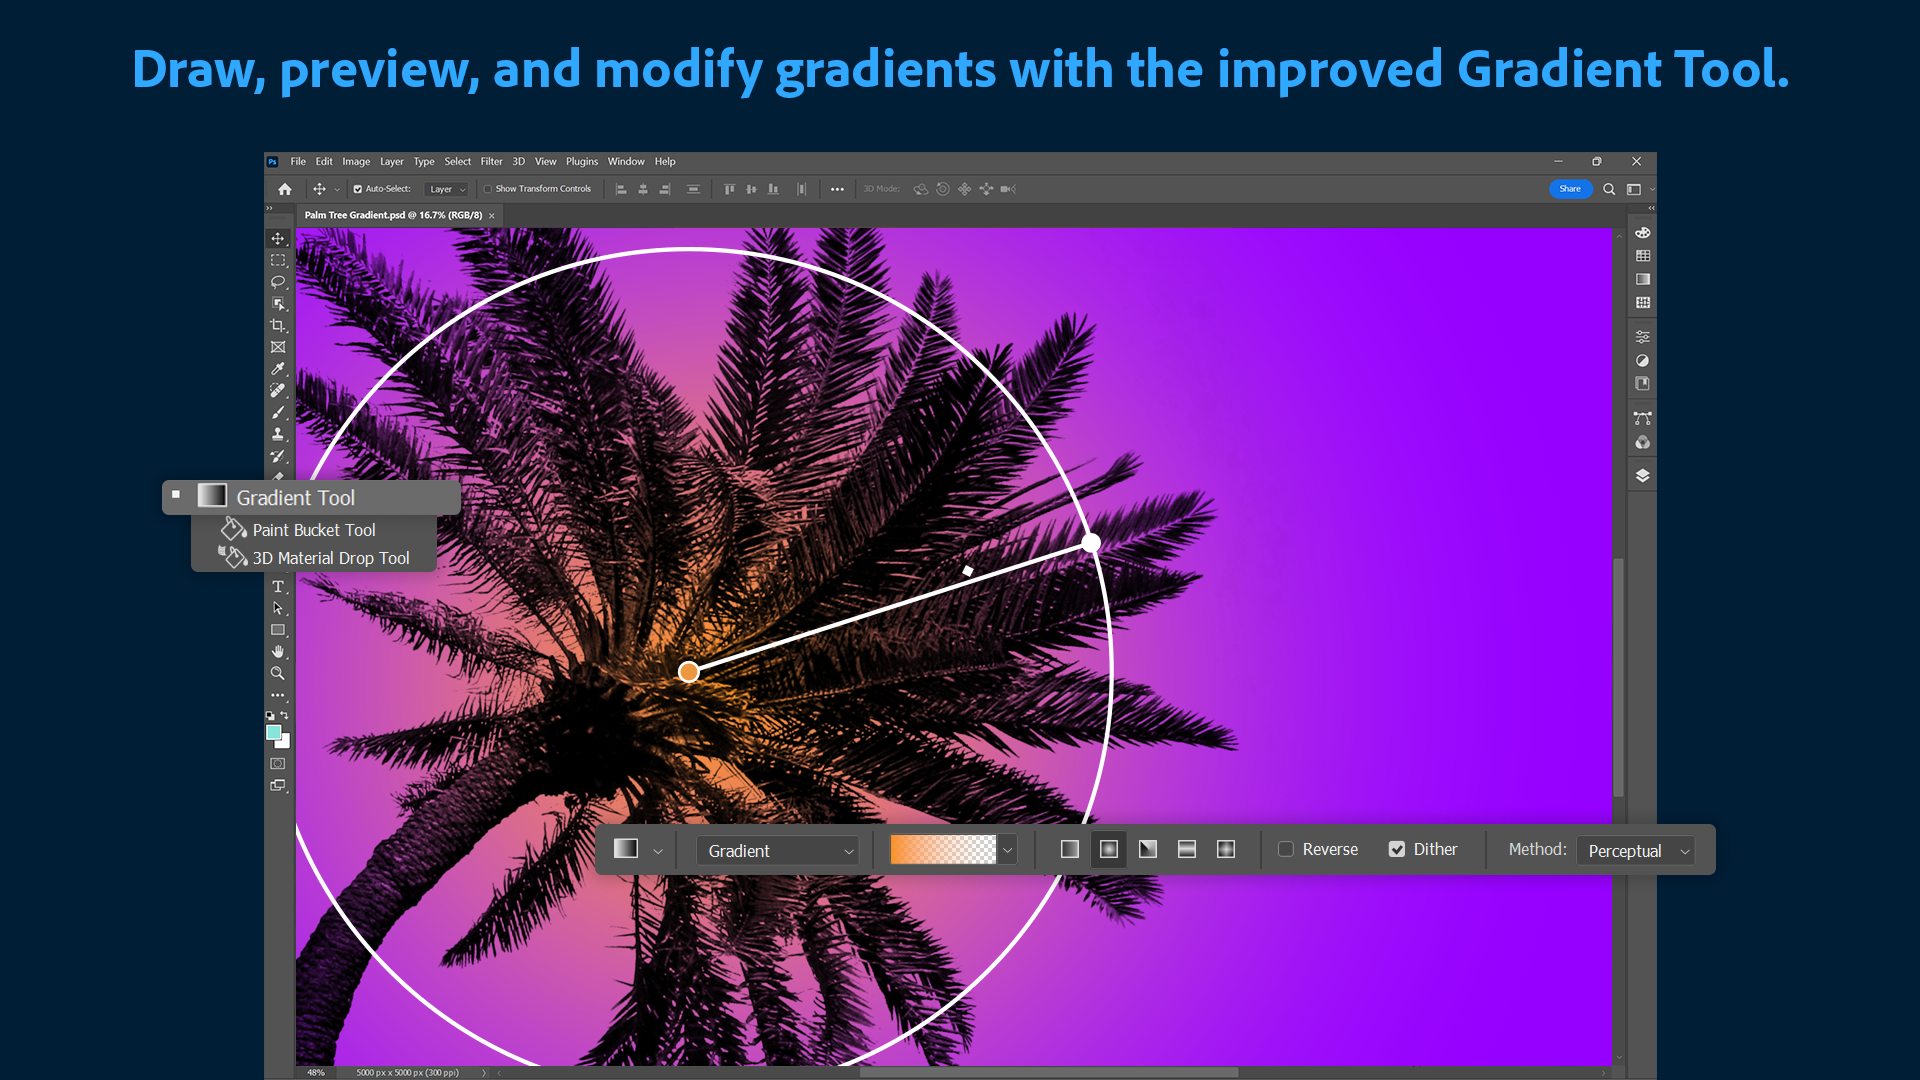Open the gradient preset picker dropdown
Image resolution: width=1920 pixels, height=1080 pixels.
(x=1007, y=849)
